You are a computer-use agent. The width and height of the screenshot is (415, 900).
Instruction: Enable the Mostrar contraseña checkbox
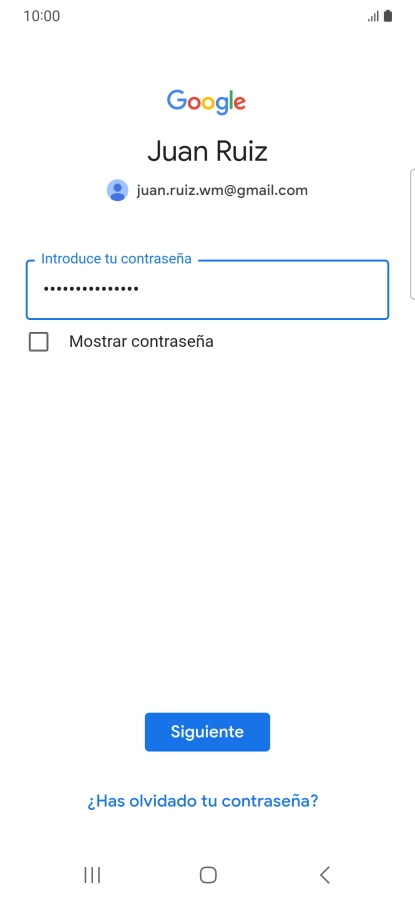38,342
